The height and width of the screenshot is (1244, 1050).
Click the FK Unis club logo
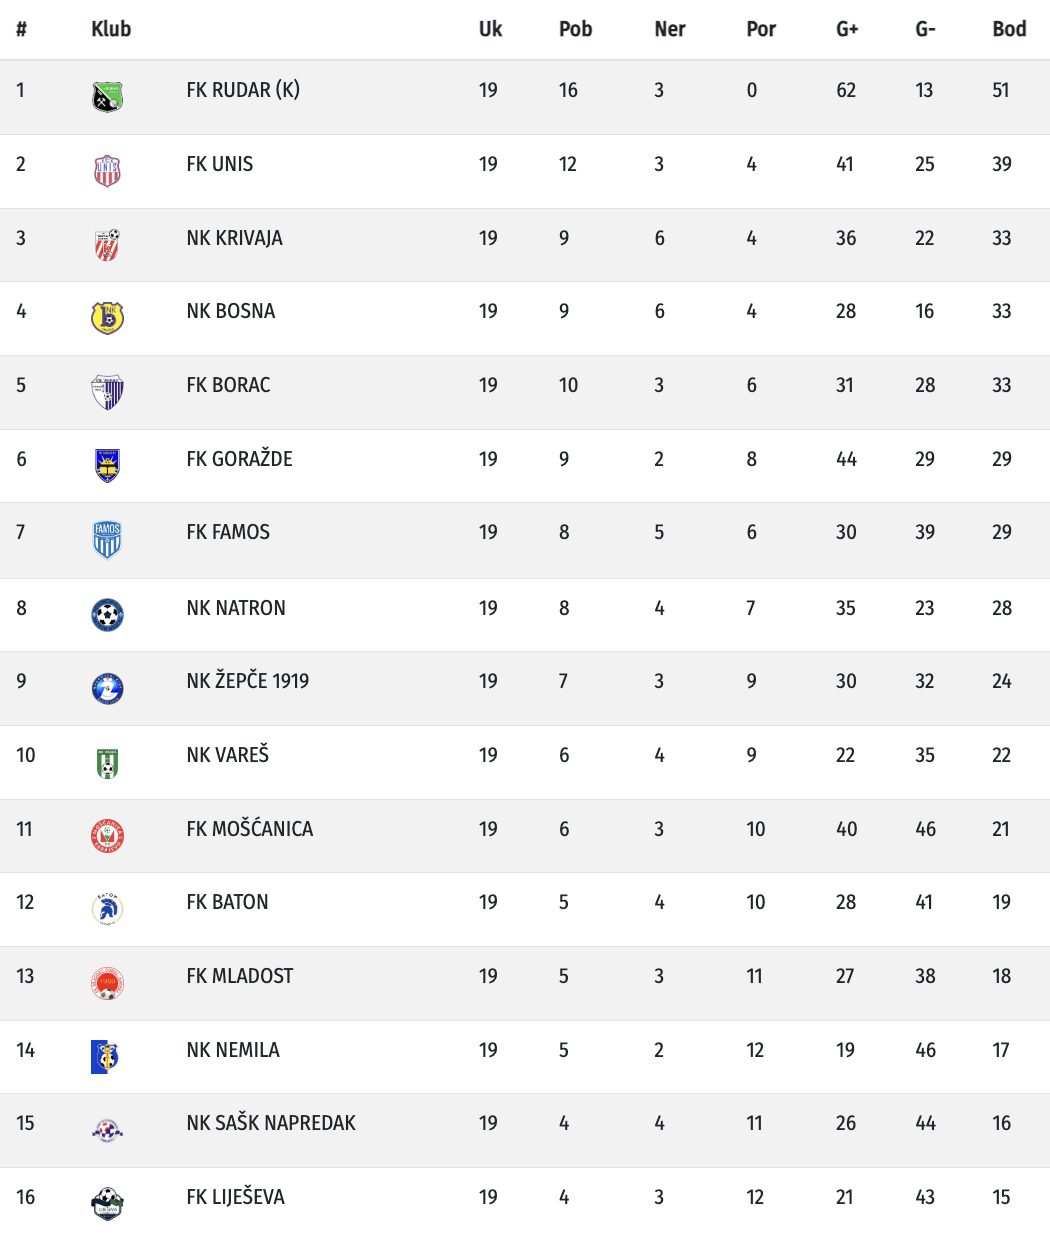(x=107, y=171)
